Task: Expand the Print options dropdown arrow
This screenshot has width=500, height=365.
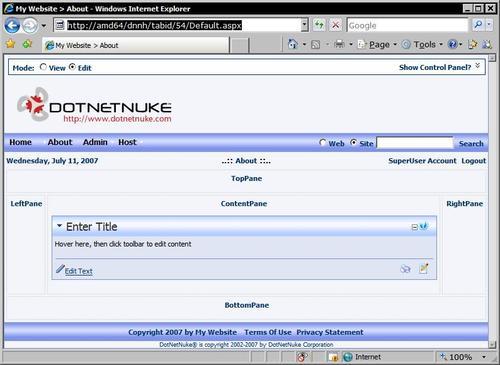Action: [351, 44]
